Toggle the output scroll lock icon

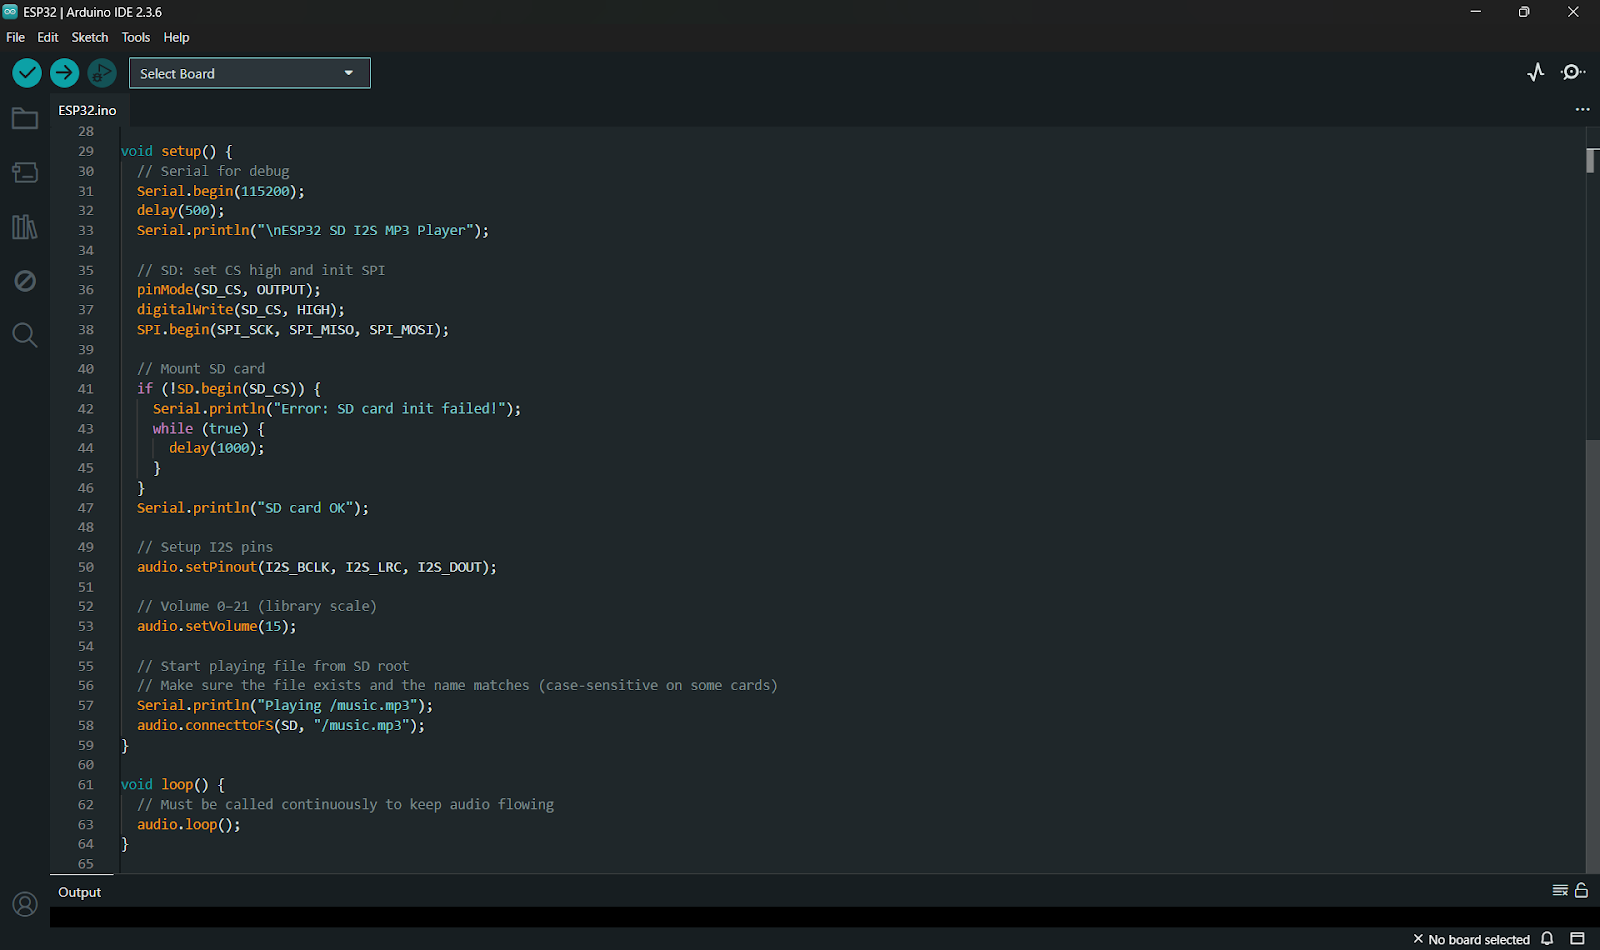pyautogui.click(x=1581, y=890)
